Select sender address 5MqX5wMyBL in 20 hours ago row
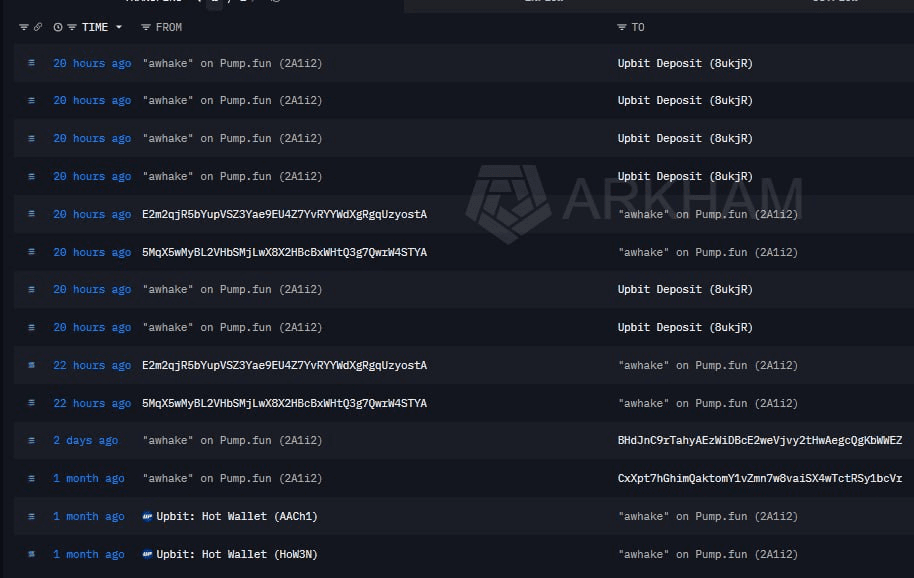 click(284, 252)
